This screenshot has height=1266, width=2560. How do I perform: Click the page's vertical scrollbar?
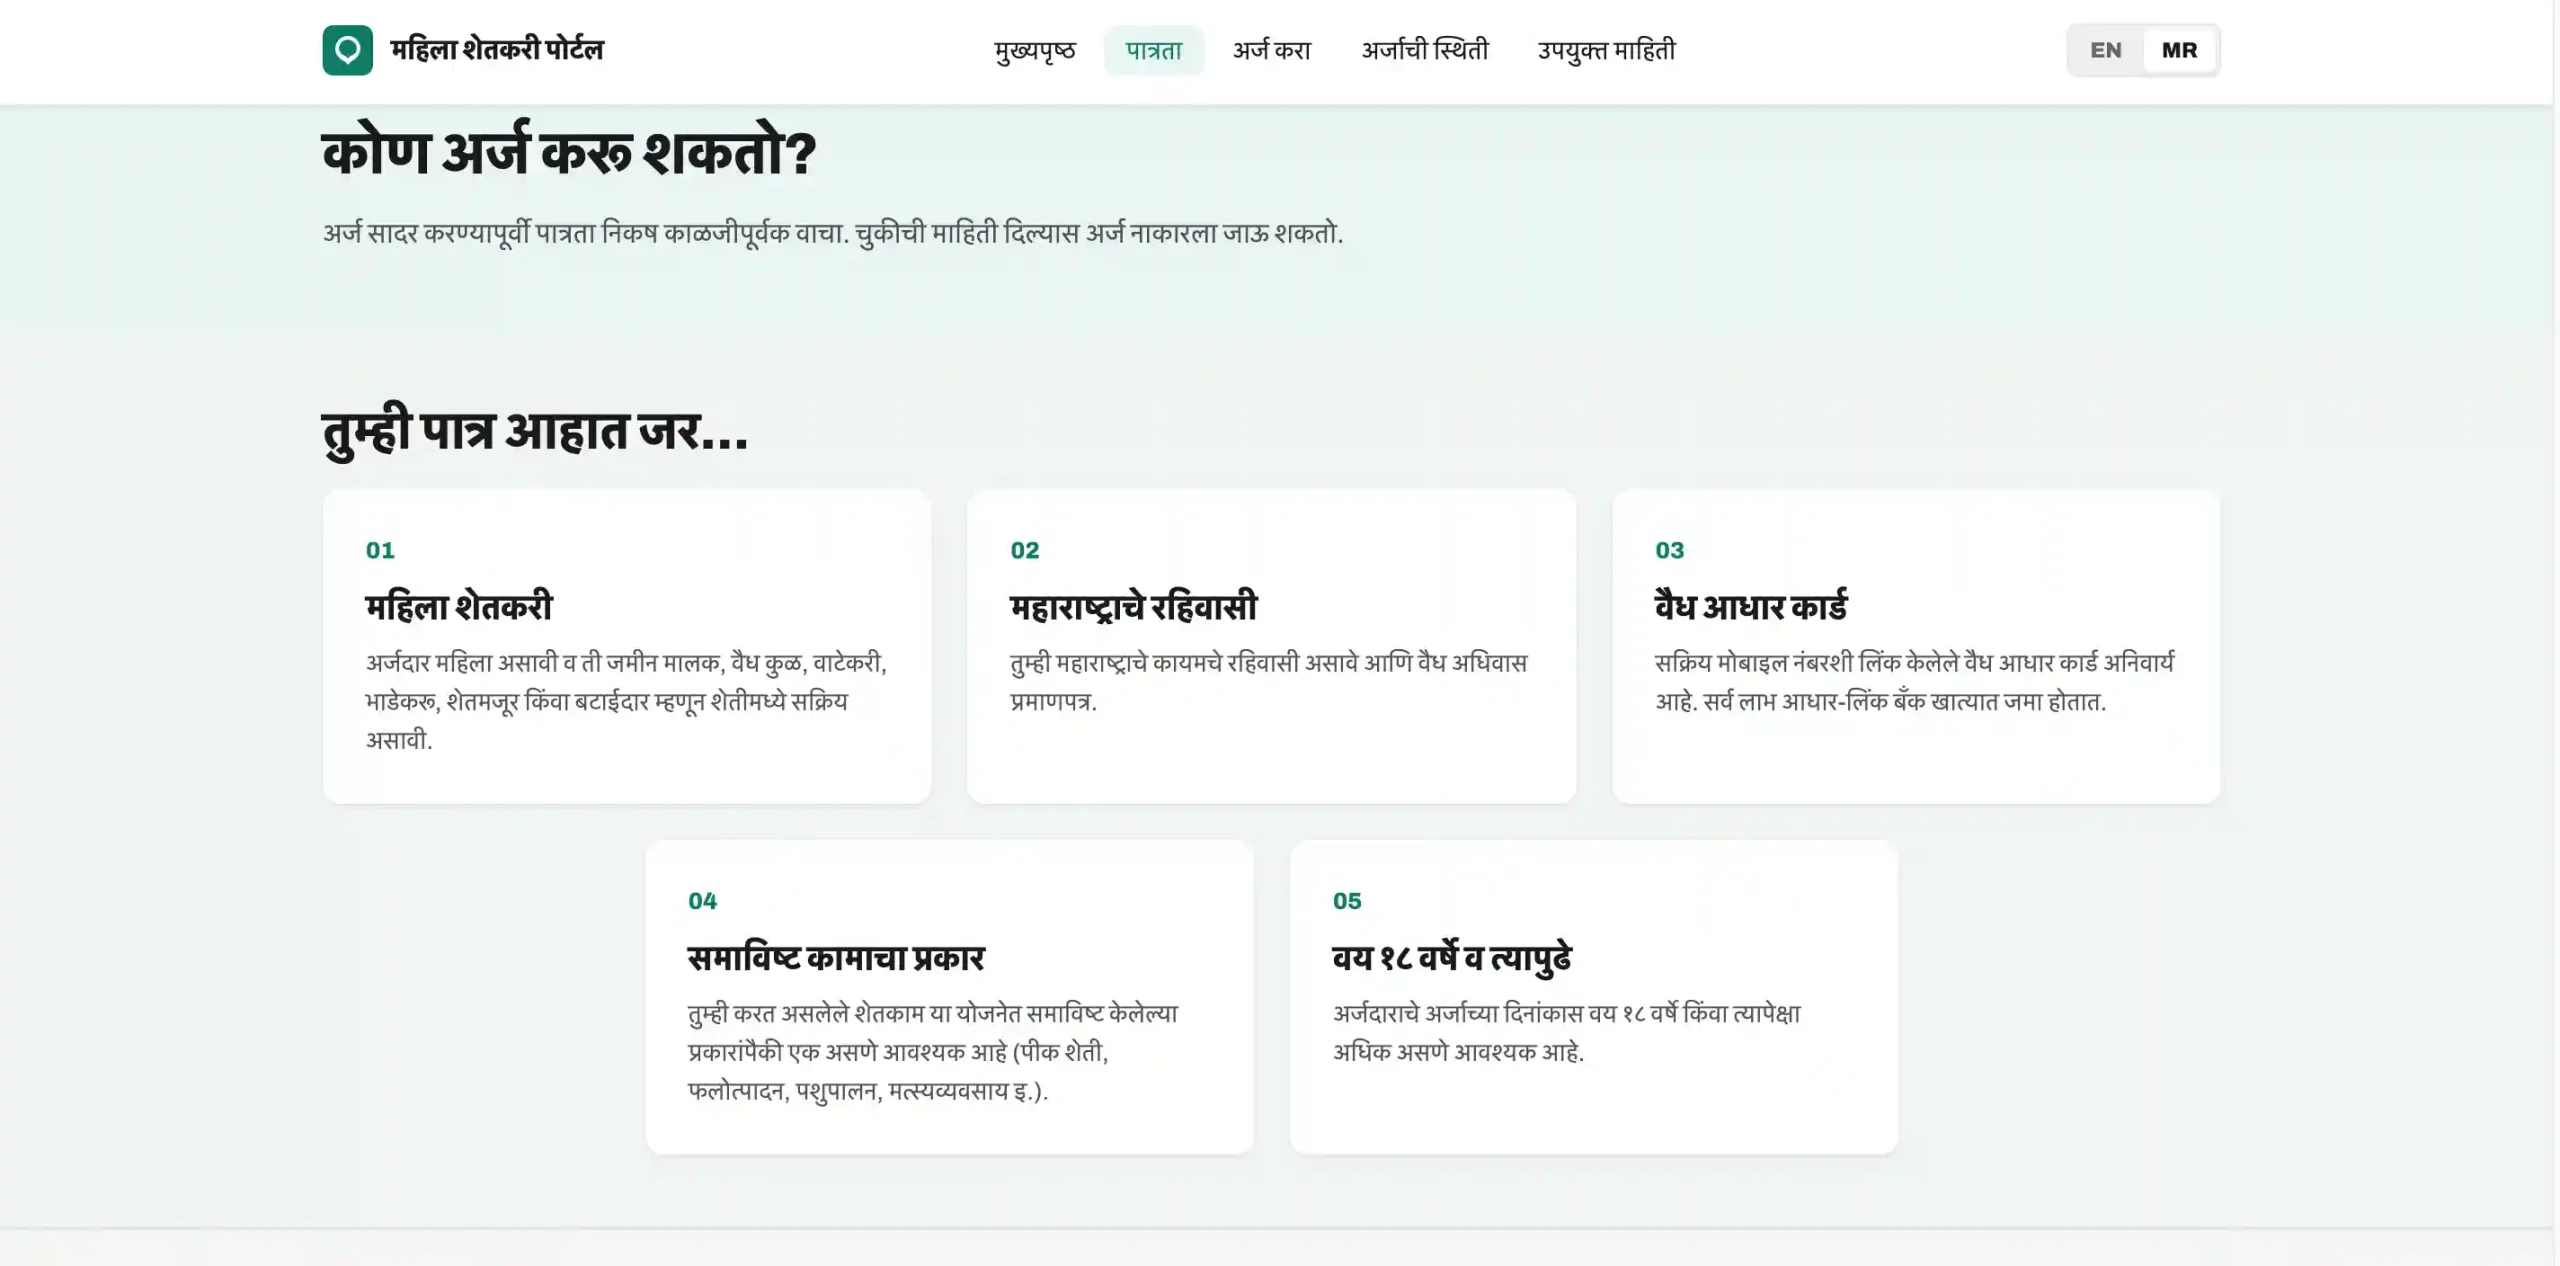pos(2556,633)
